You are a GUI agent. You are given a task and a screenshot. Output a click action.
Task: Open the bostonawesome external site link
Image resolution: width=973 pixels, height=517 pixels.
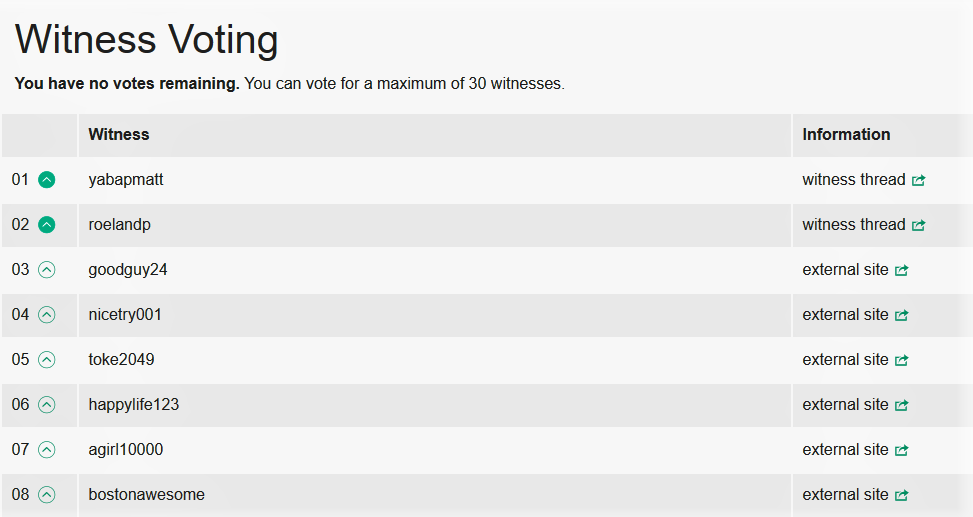(x=845, y=495)
